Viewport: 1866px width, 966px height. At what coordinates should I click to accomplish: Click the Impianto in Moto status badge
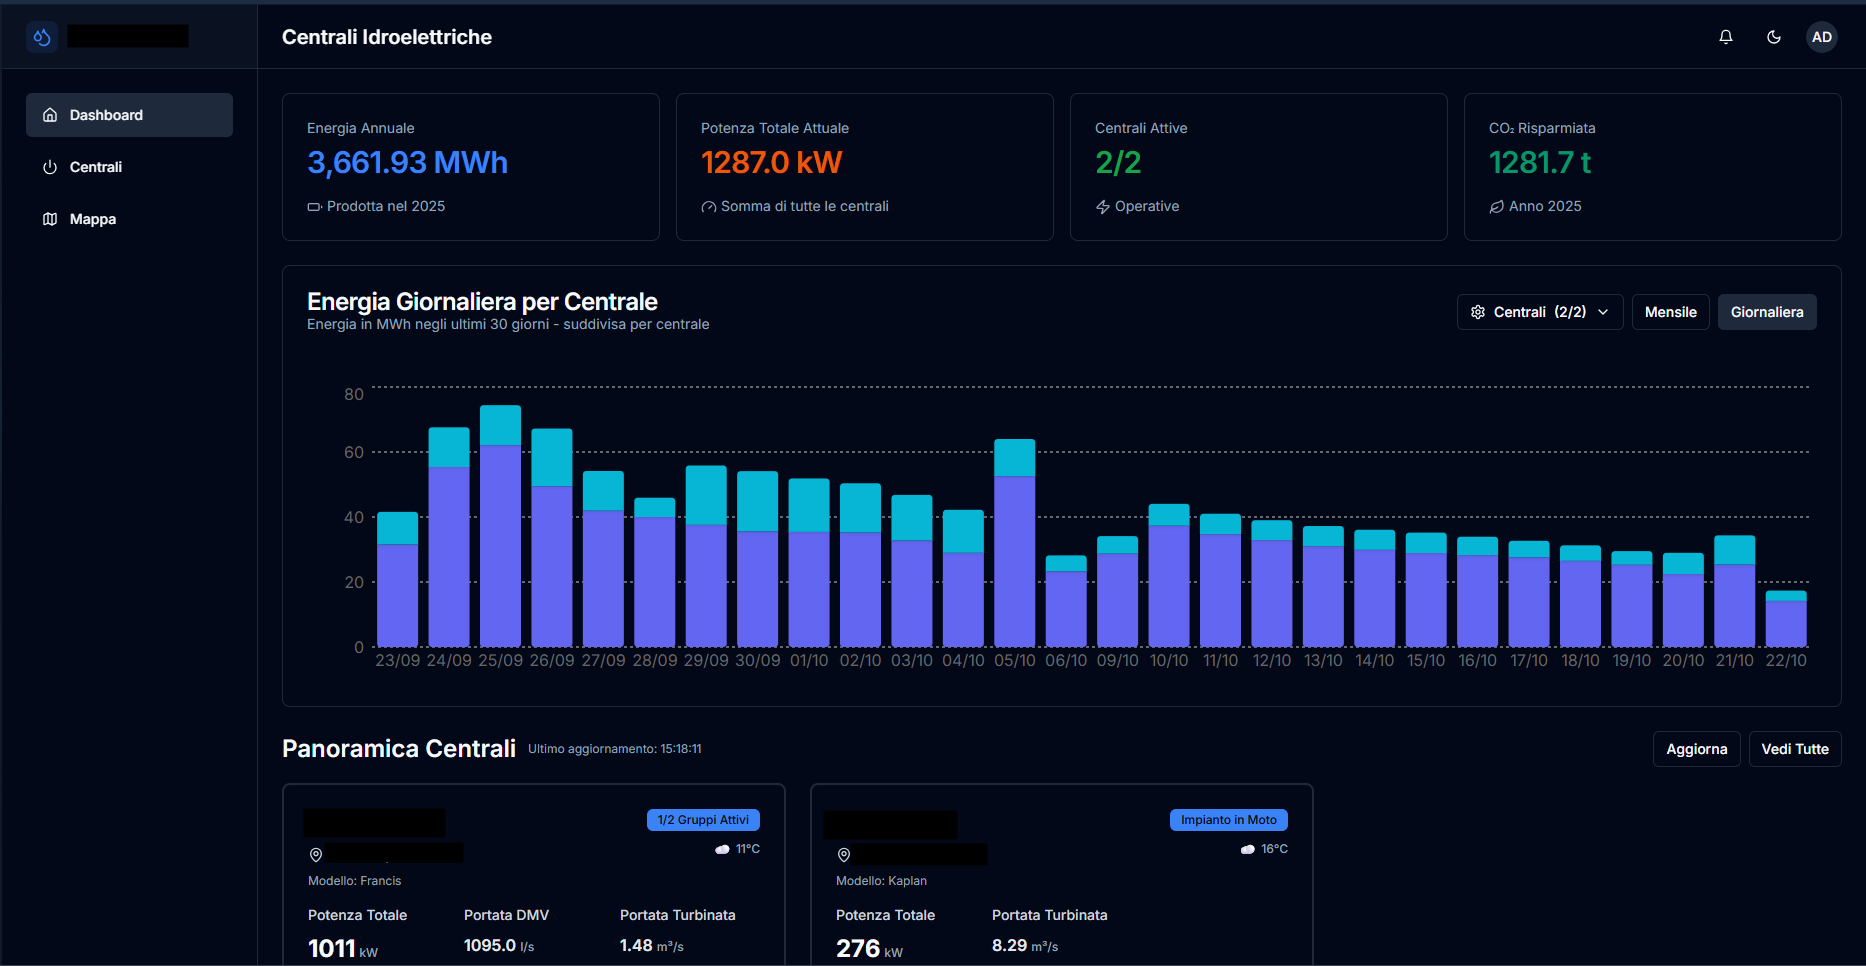tap(1228, 819)
